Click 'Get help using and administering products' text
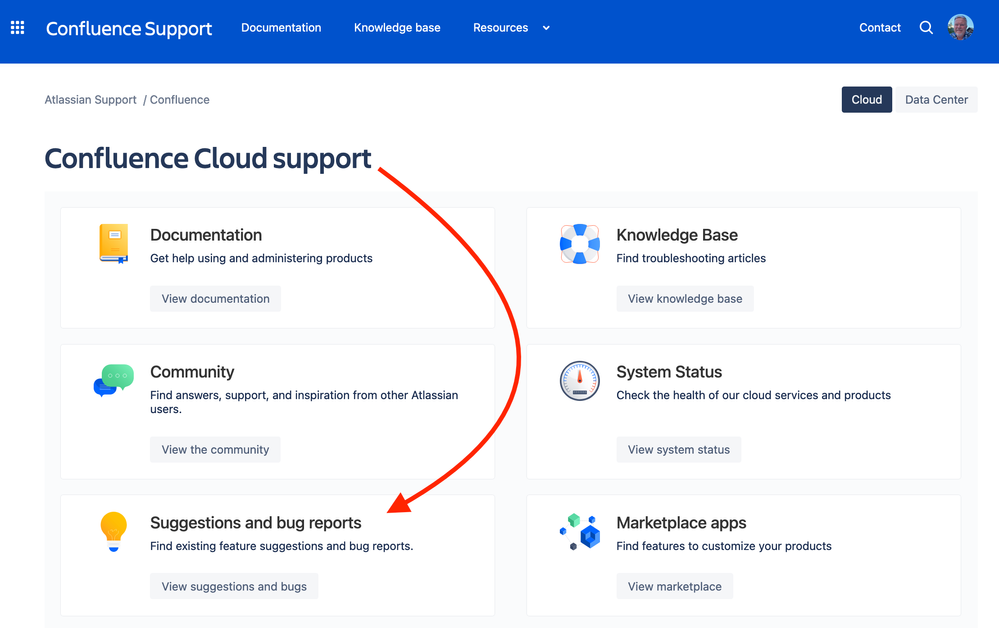 261,259
